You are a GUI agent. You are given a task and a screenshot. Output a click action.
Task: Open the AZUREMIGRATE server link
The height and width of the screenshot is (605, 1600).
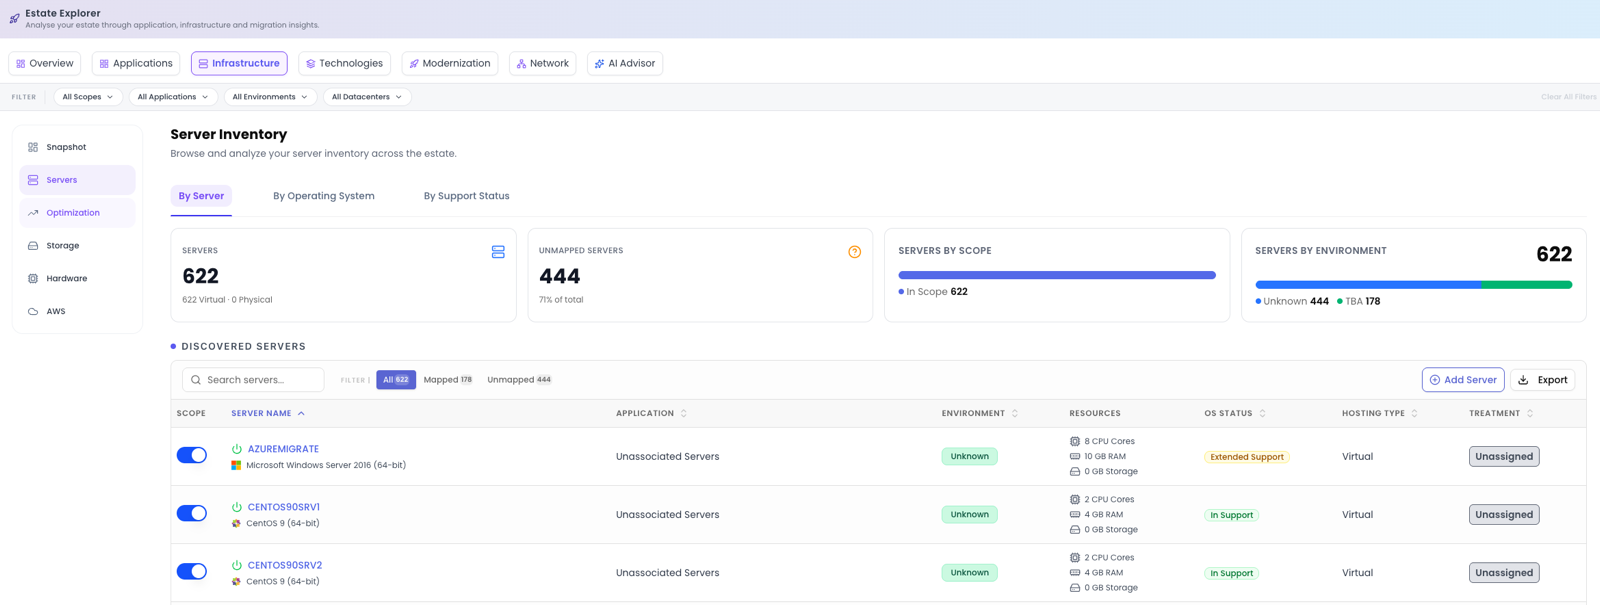283,449
